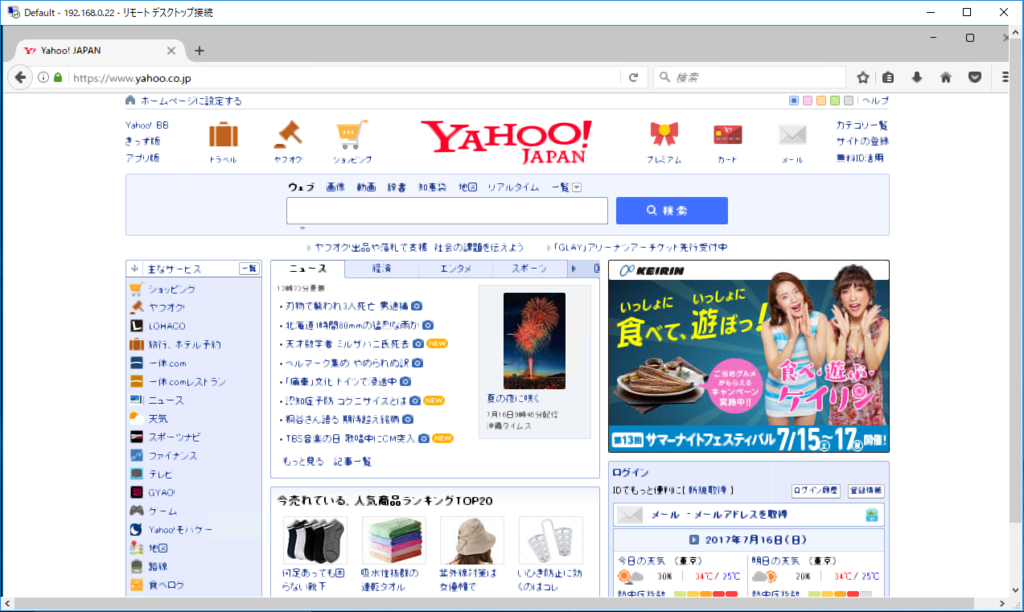Open the Pocket icon in toolbar
1024x612 pixels.
pyautogui.click(x=975, y=78)
